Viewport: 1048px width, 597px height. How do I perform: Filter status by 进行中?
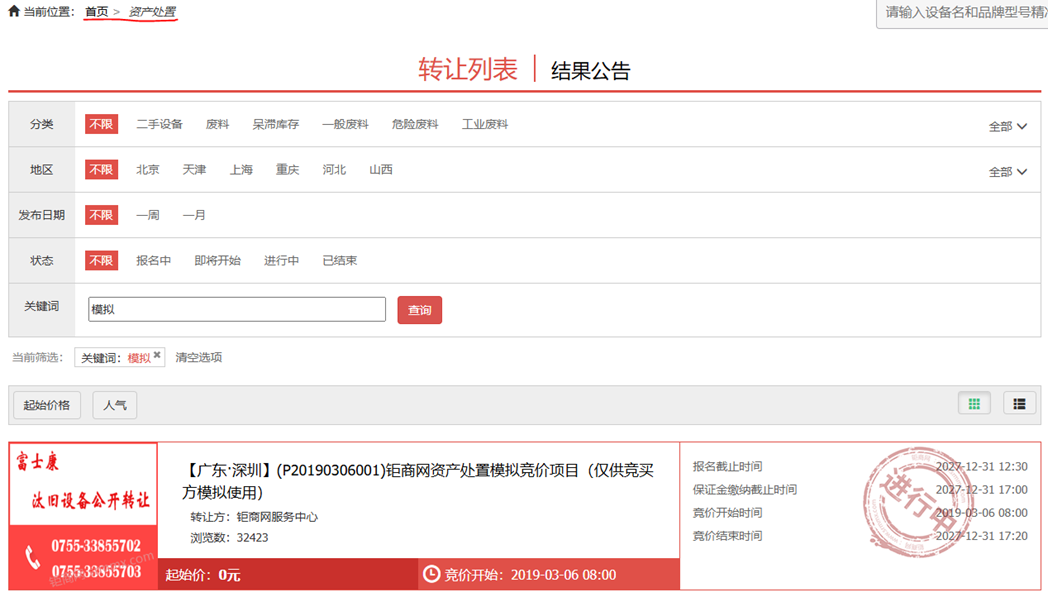281,261
